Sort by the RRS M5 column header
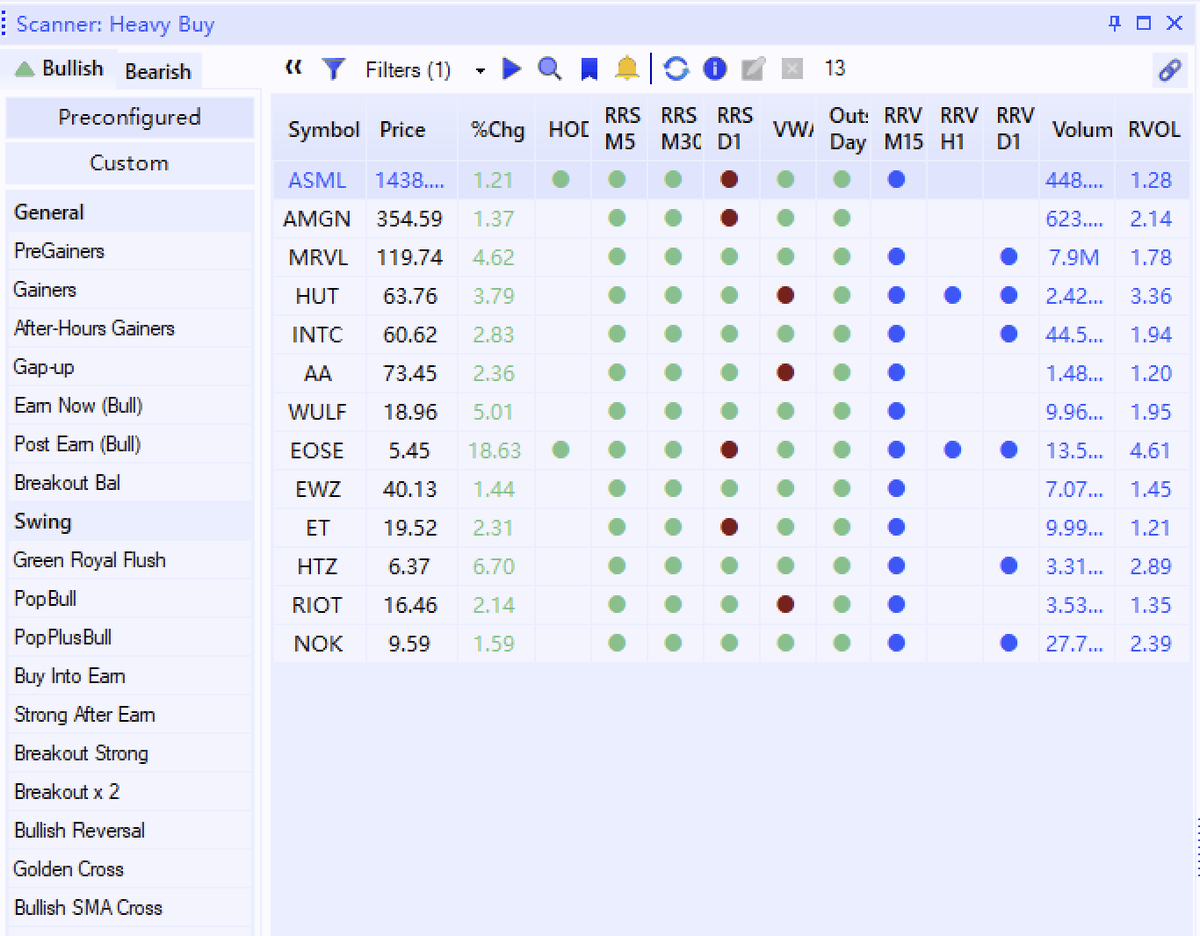 point(620,130)
